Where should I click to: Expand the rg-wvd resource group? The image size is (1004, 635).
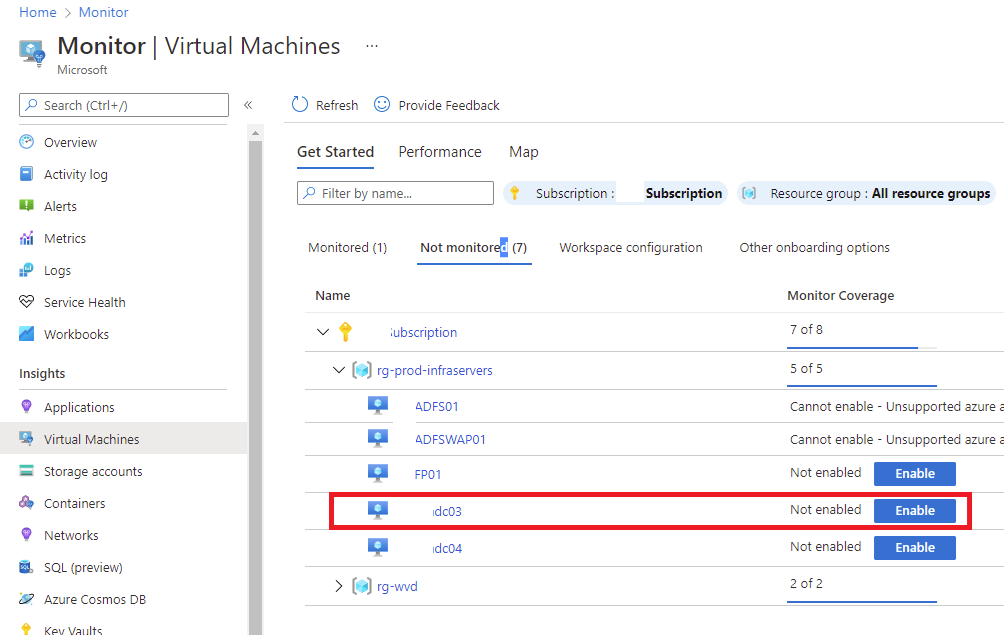[x=339, y=586]
